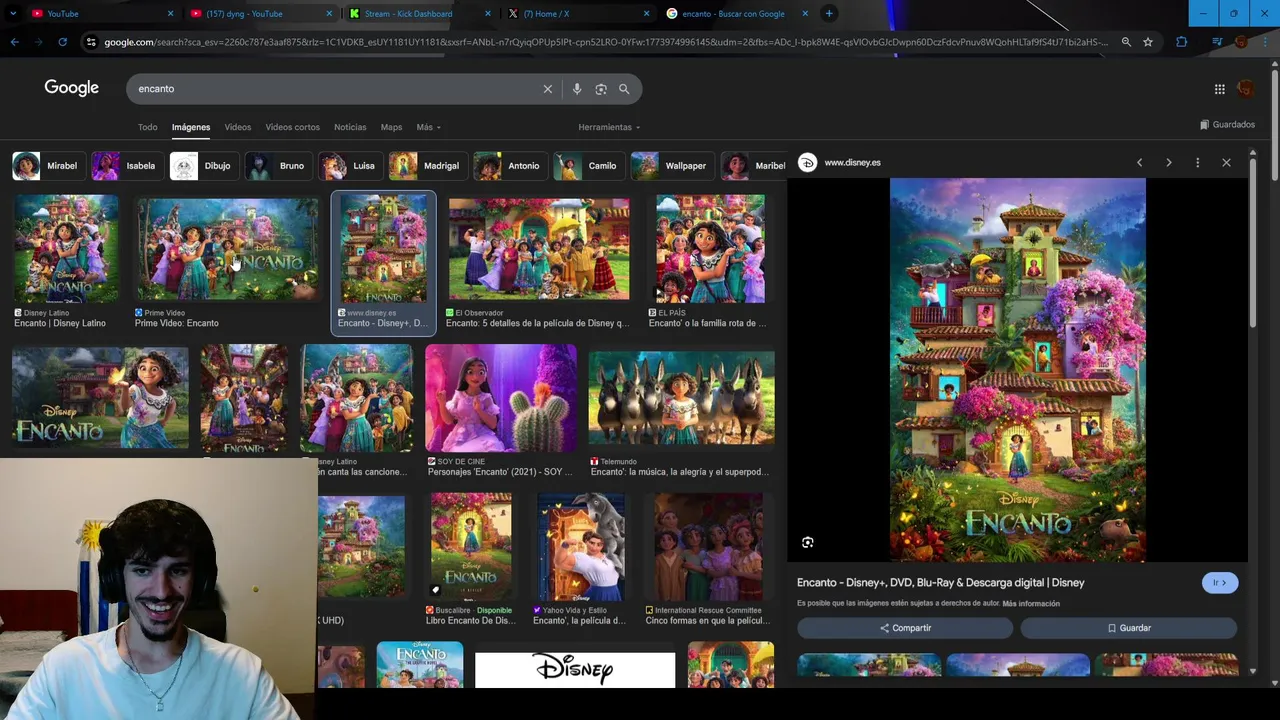Go to next image in preview panel

point(1169,162)
